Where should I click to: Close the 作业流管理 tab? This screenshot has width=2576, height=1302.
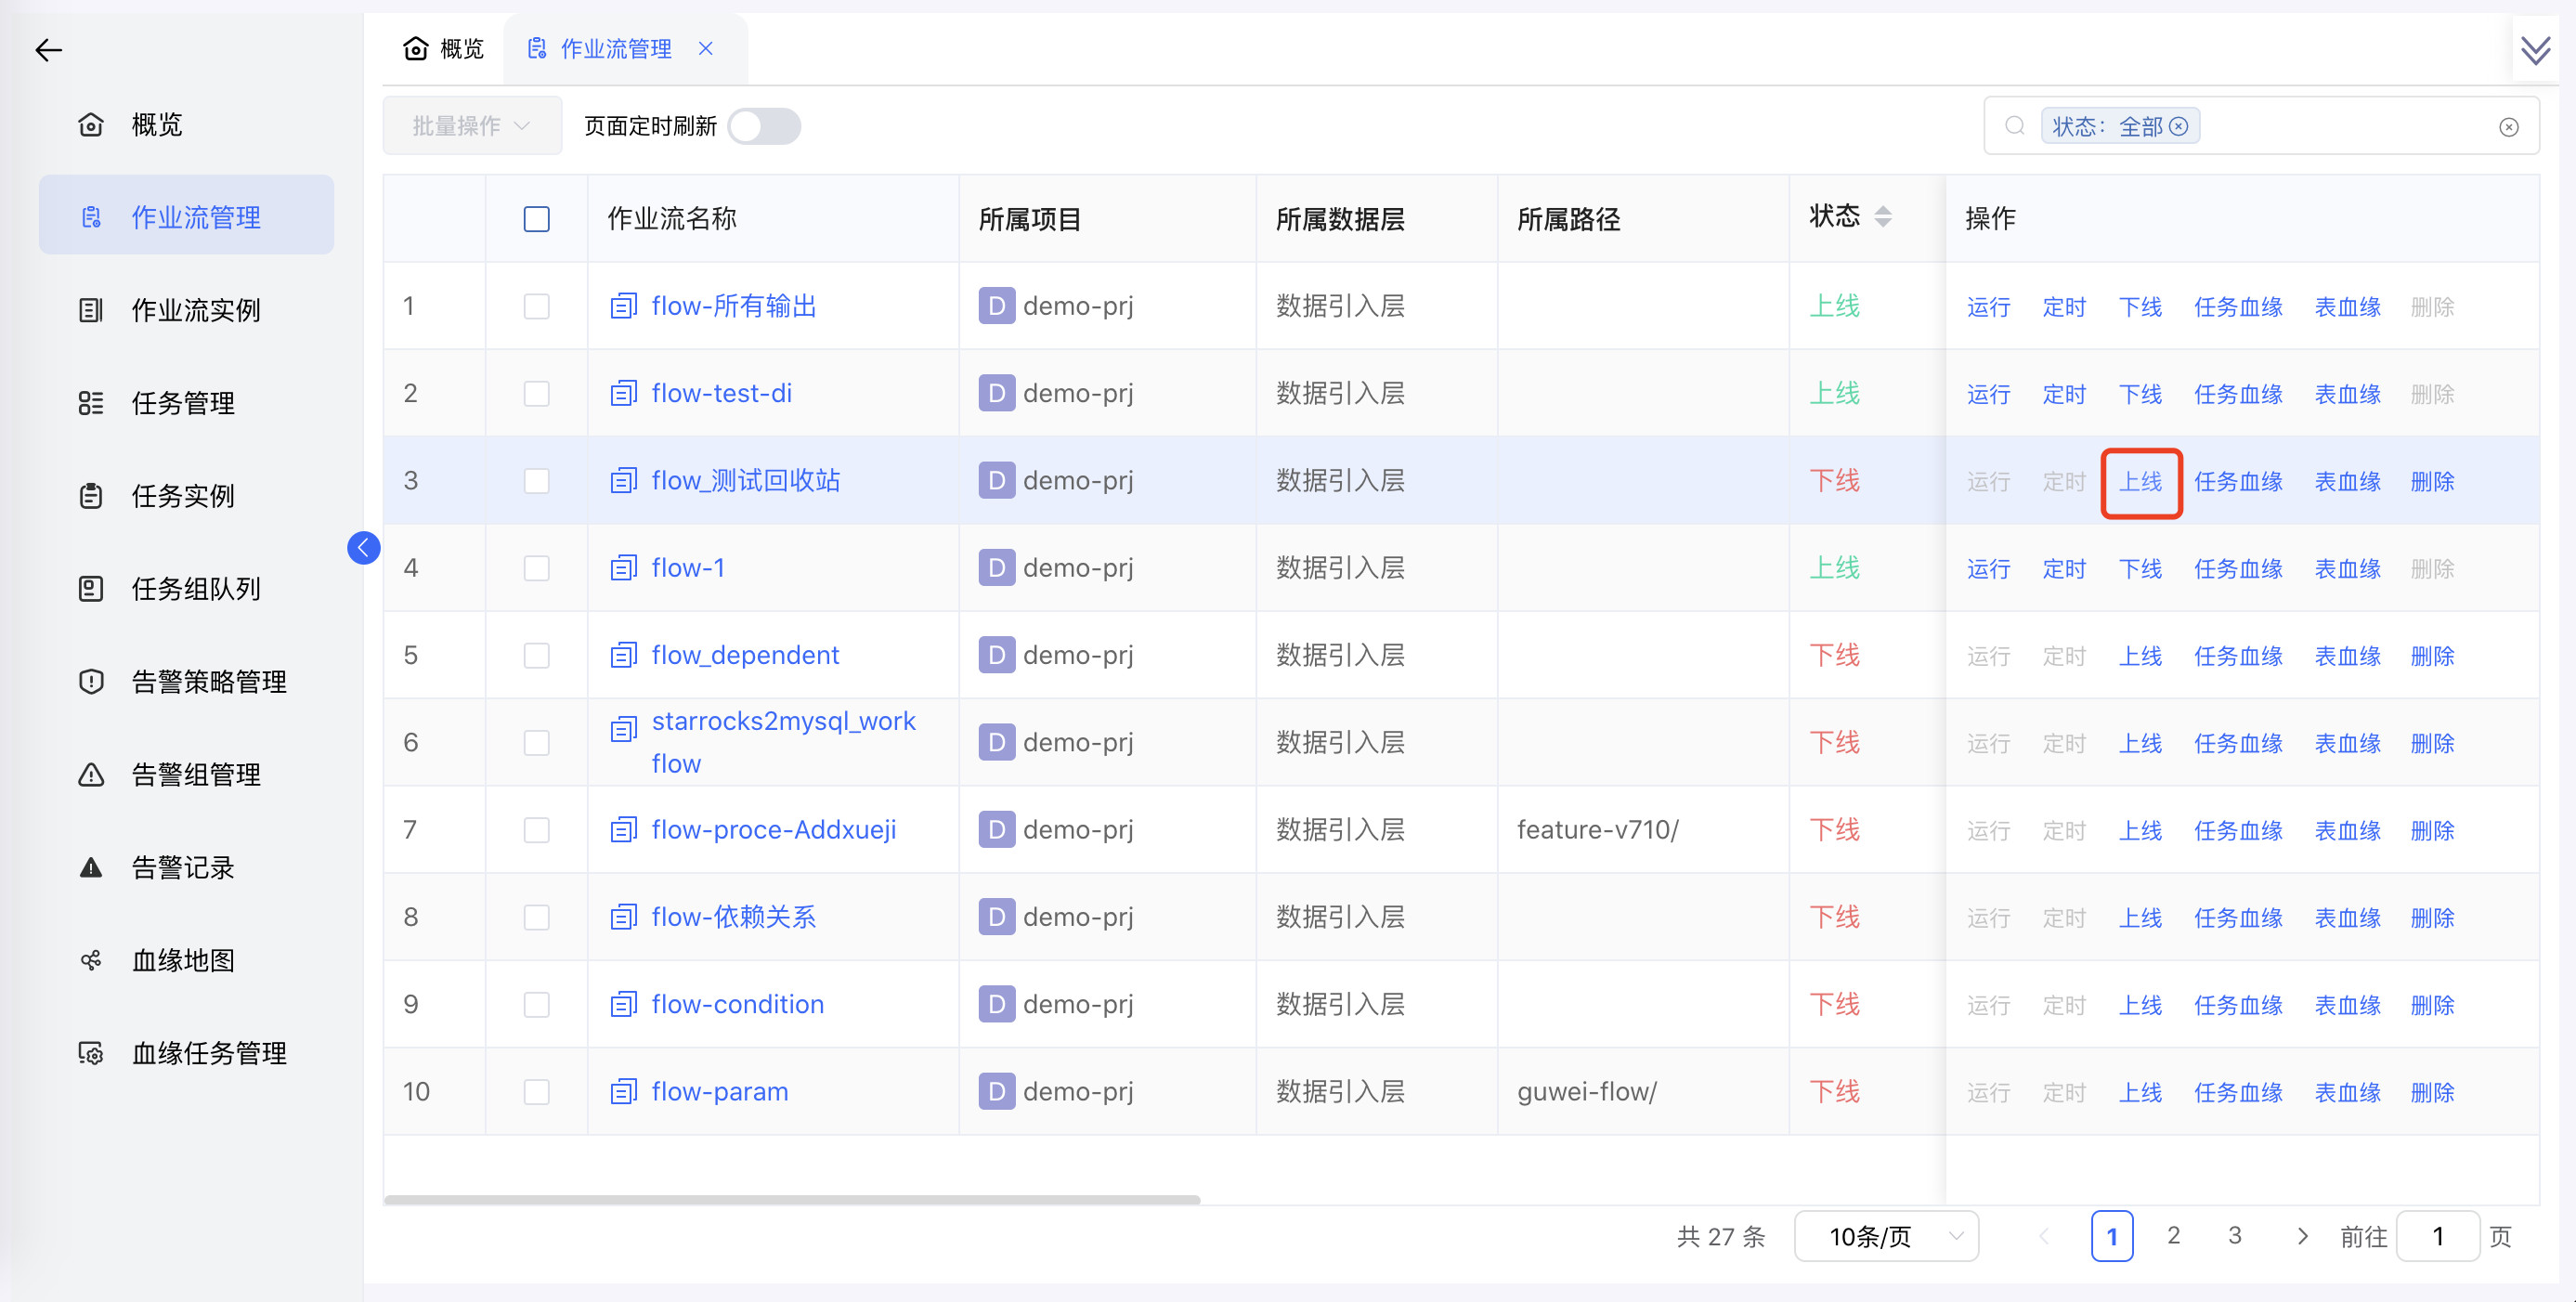pos(707,48)
